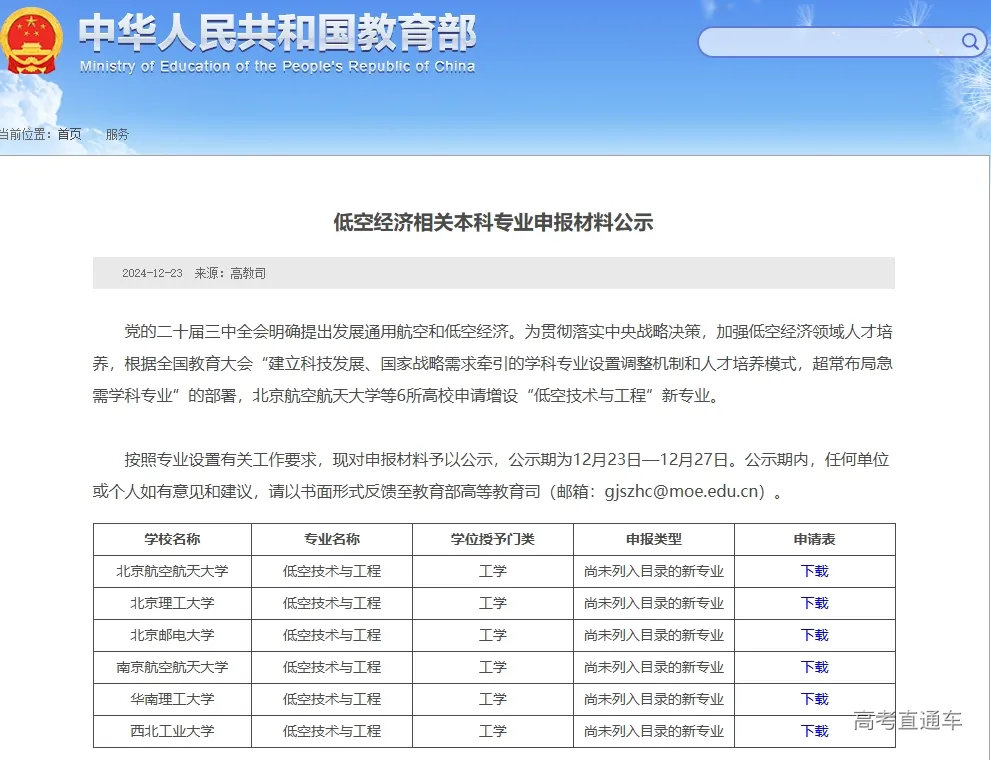
Task: Click the source label 来源：高教司
Action: [x=231, y=273]
